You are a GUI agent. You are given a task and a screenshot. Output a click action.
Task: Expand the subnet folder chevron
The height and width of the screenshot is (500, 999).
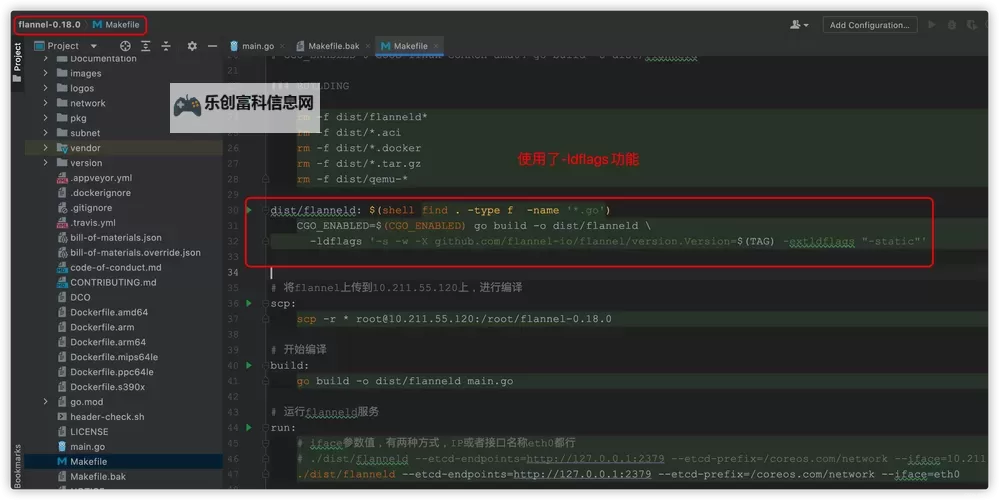45,132
